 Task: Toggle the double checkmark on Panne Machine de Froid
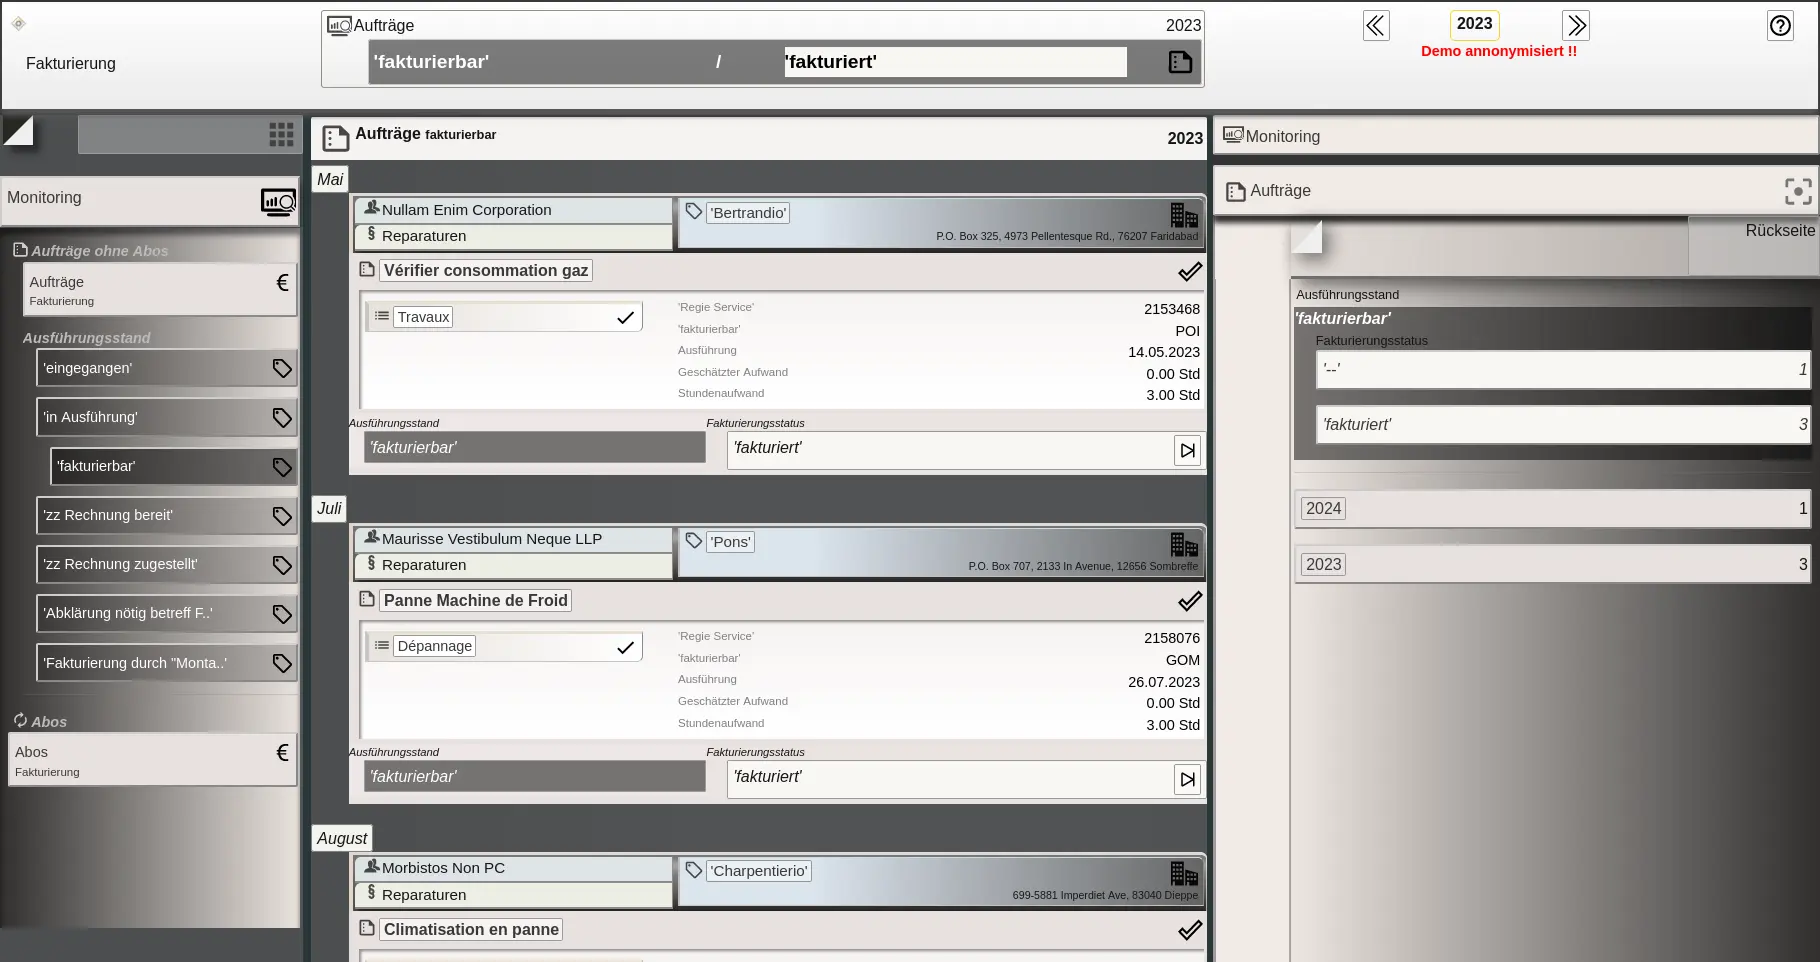coord(1190,601)
